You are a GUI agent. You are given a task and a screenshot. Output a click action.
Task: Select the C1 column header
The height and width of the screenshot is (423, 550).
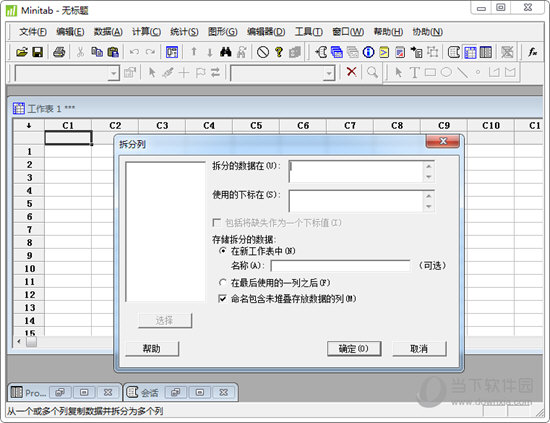[x=68, y=126]
